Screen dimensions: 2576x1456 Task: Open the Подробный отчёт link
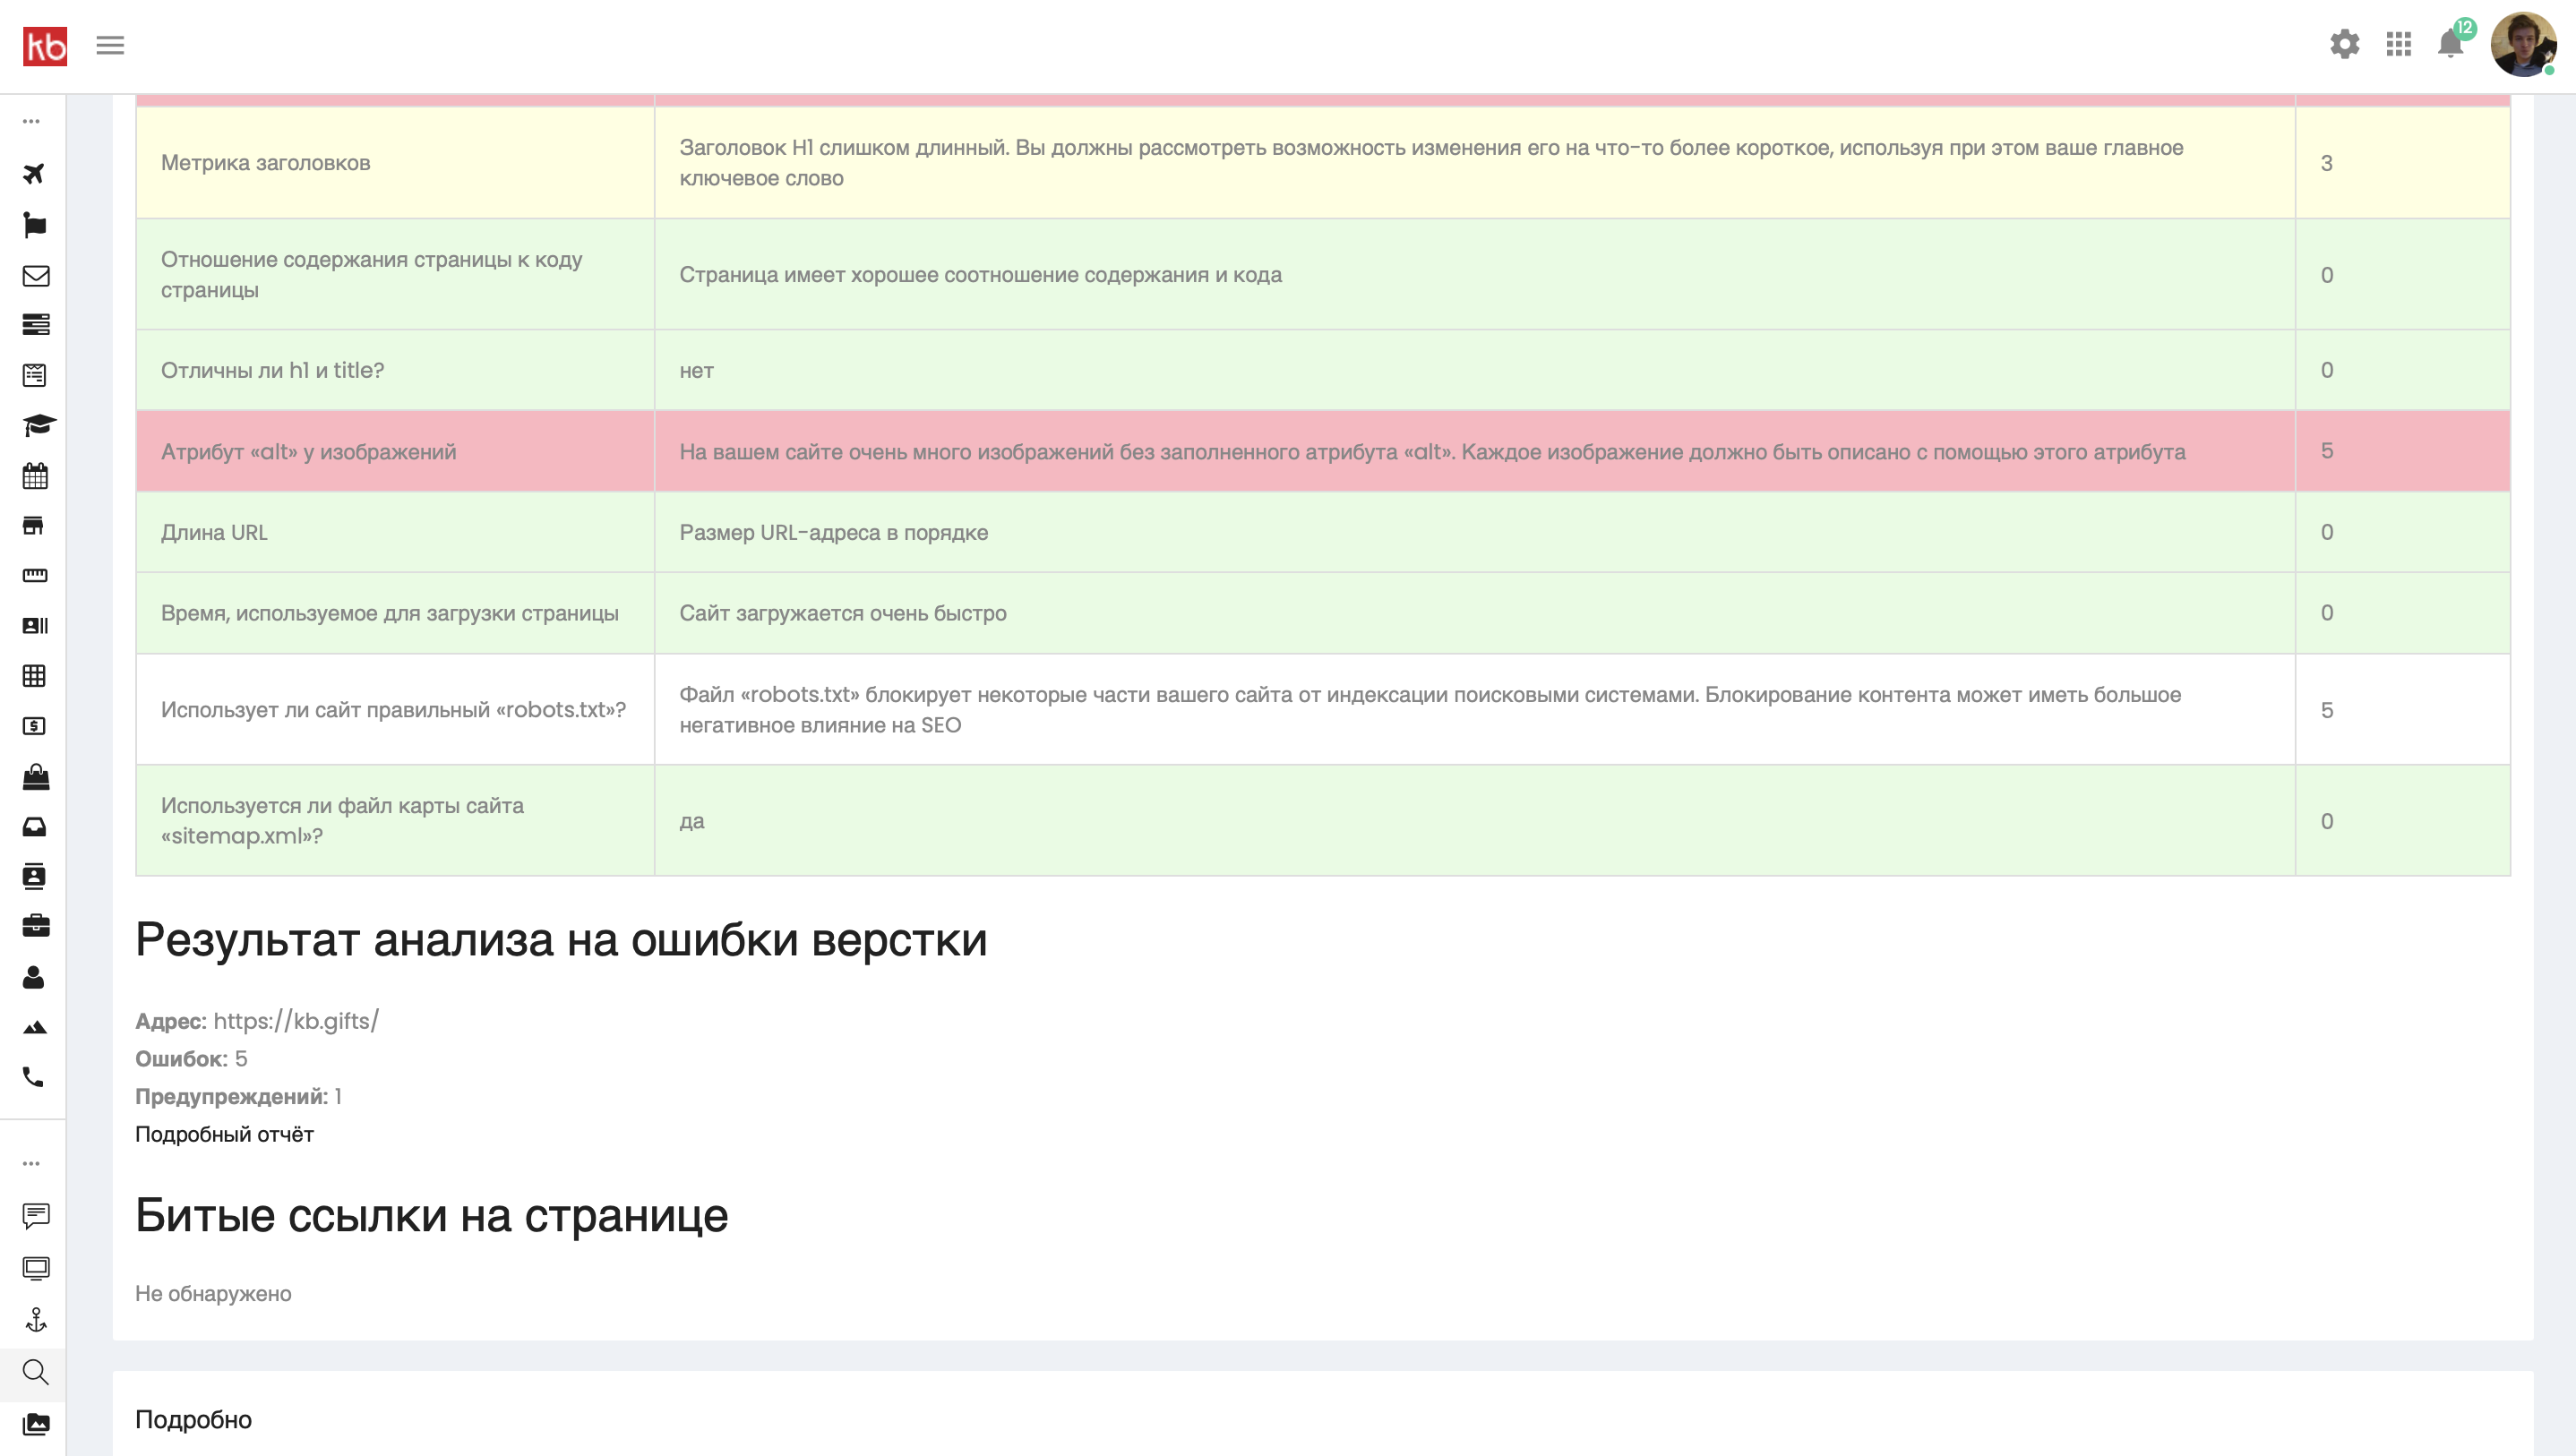point(225,1134)
